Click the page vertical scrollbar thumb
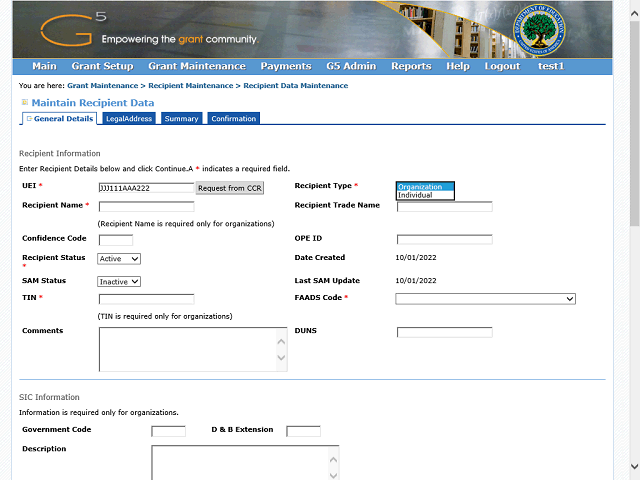The width and height of the screenshot is (640, 480). point(635,122)
